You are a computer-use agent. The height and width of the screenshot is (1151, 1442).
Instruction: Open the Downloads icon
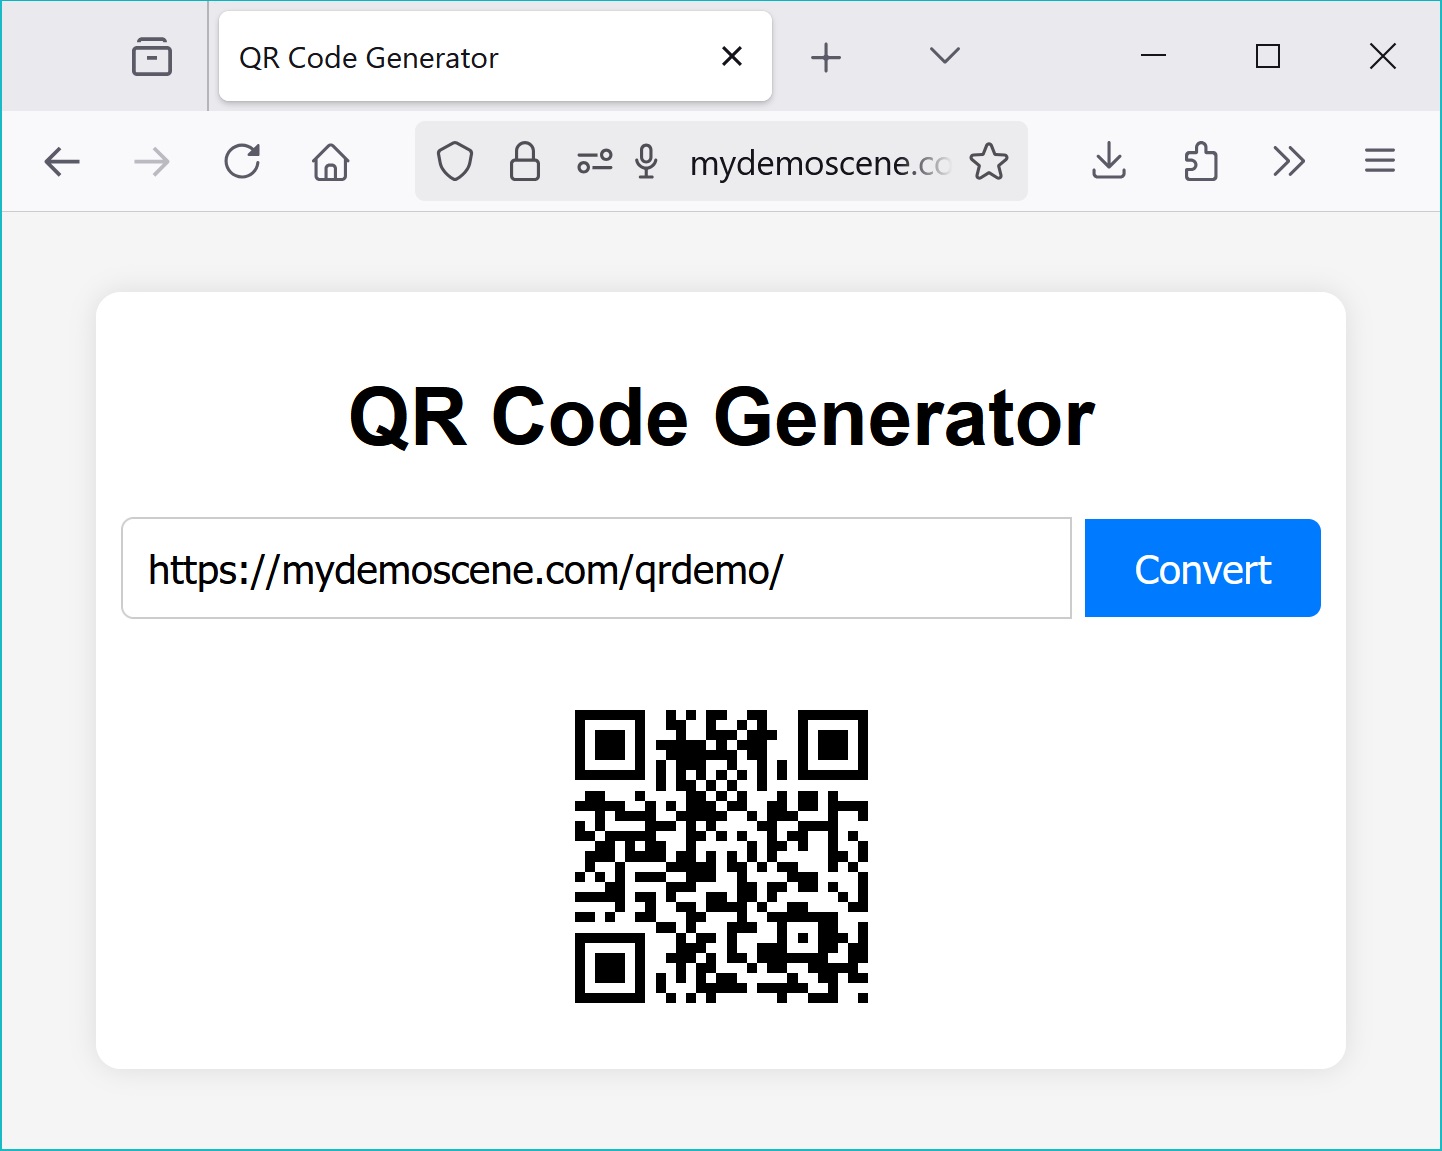(1109, 161)
